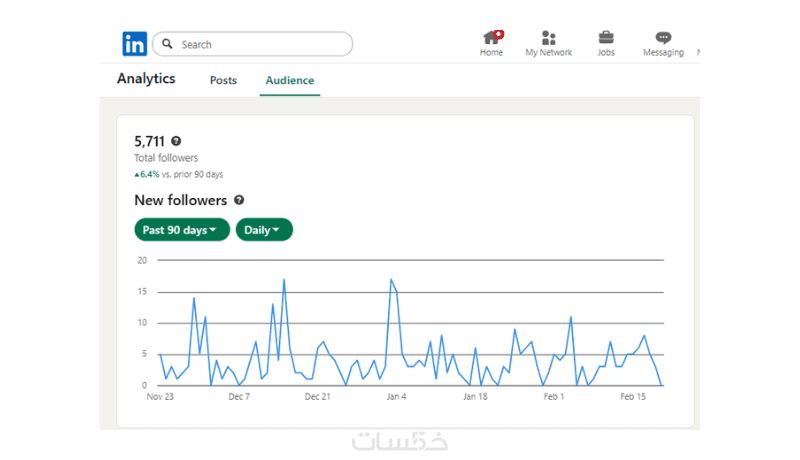The height and width of the screenshot is (460, 800).
Task: Go to Home via the house icon
Action: click(x=491, y=38)
